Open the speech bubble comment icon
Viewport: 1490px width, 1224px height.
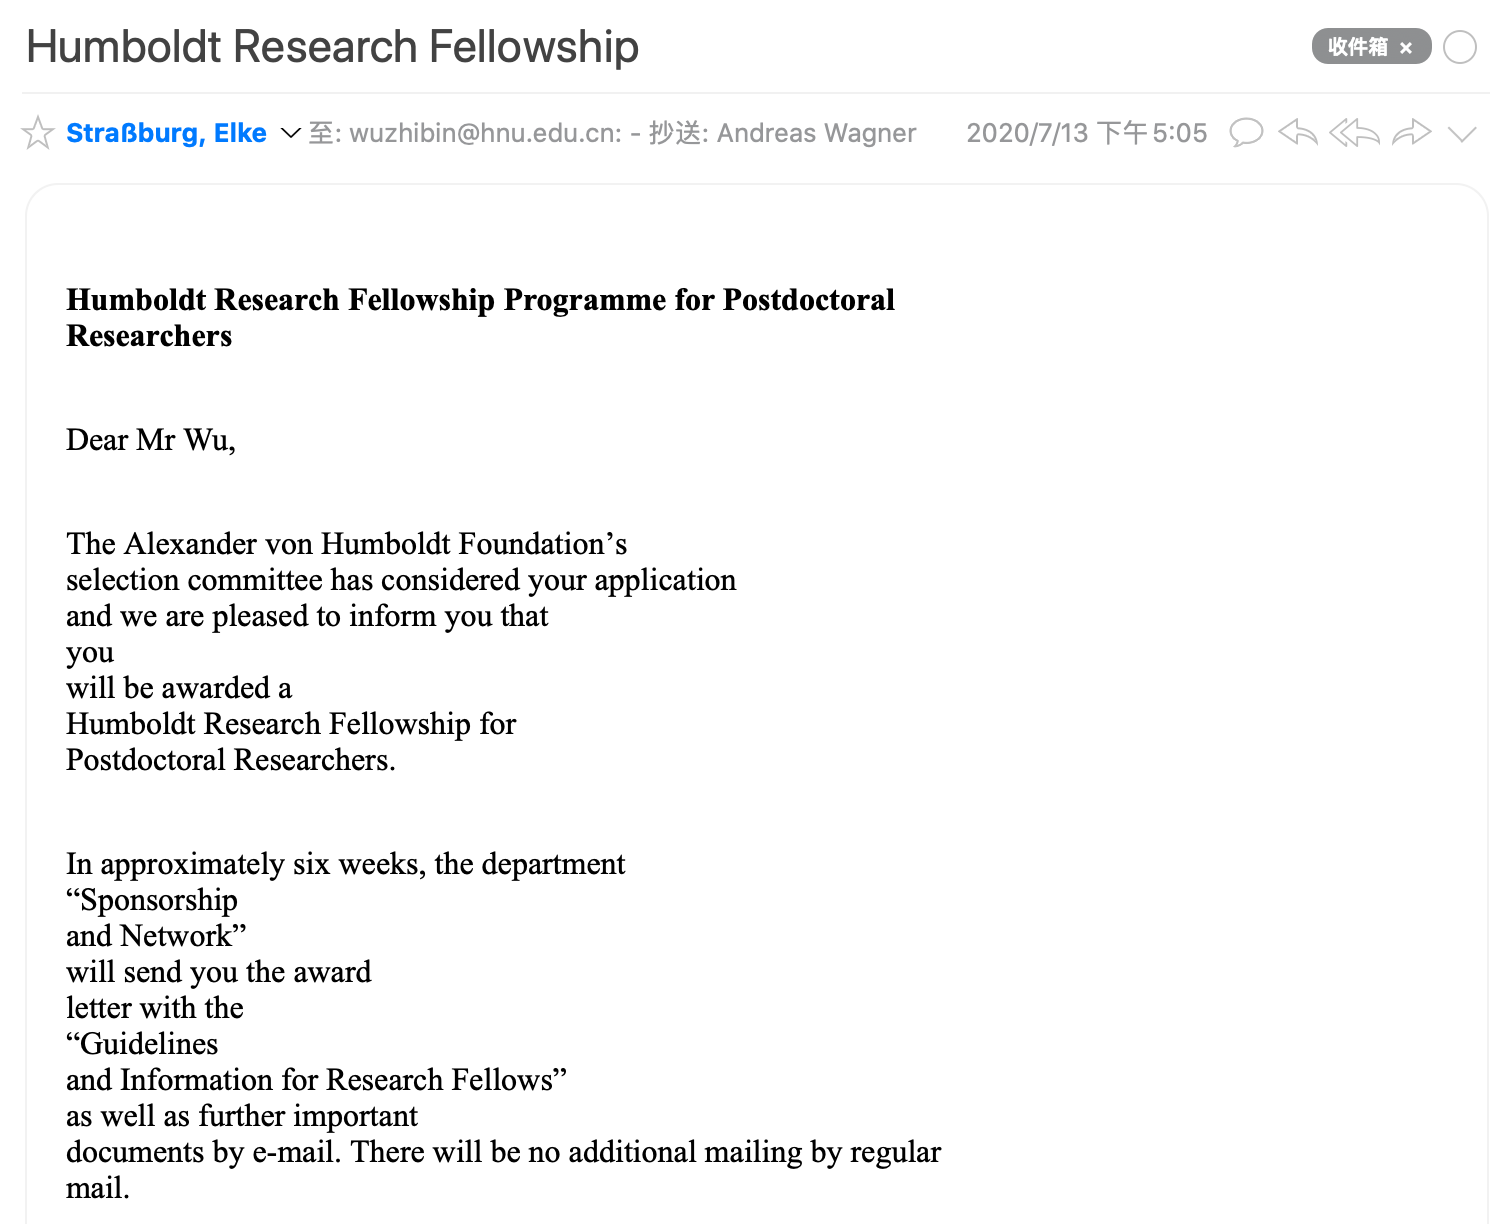point(1246,133)
